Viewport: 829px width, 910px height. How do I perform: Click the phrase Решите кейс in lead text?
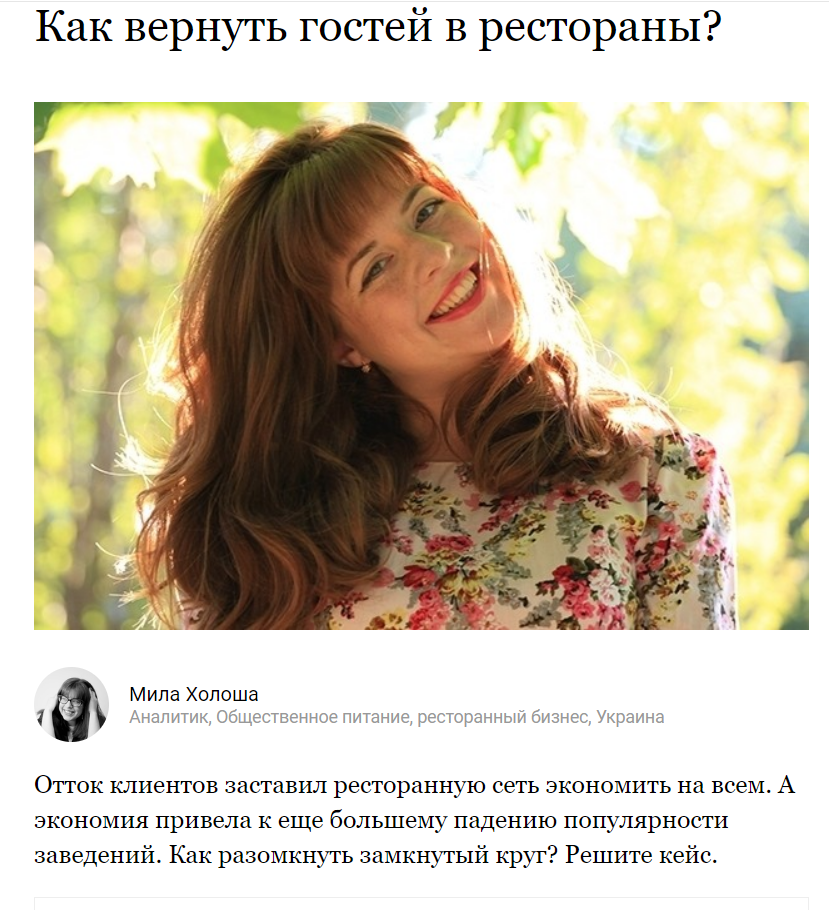coord(638,855)
